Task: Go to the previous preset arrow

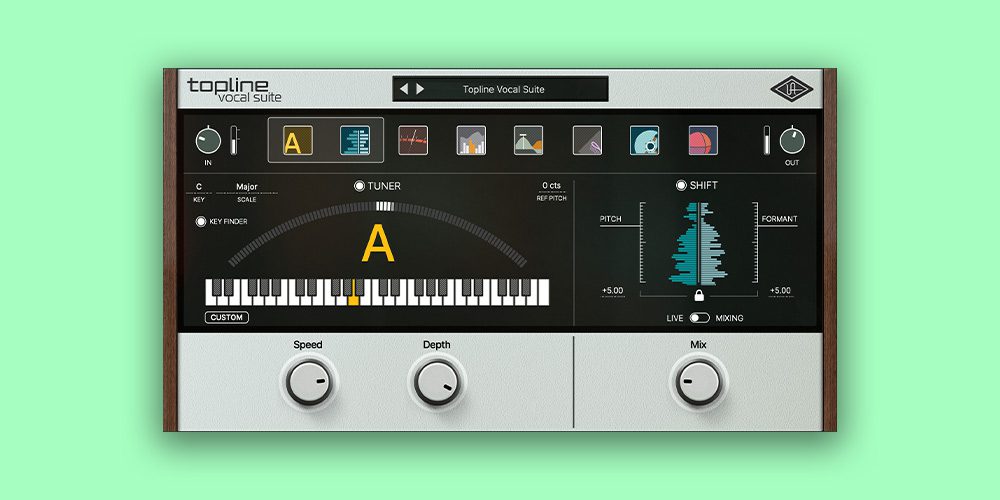Action: [x=404, y=89]
